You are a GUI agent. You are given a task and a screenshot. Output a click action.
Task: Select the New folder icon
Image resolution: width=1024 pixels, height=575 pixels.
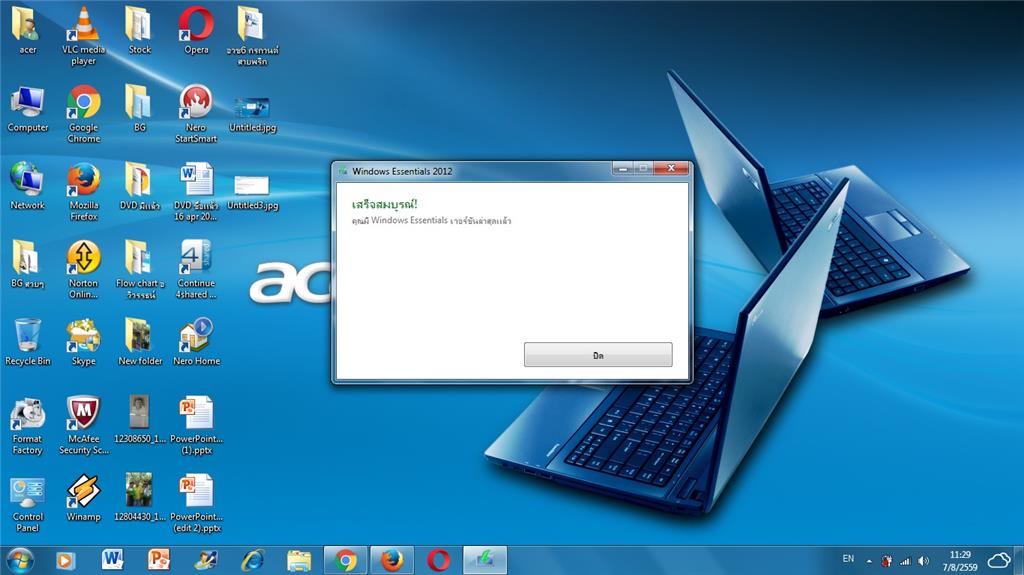click(140, 342)
